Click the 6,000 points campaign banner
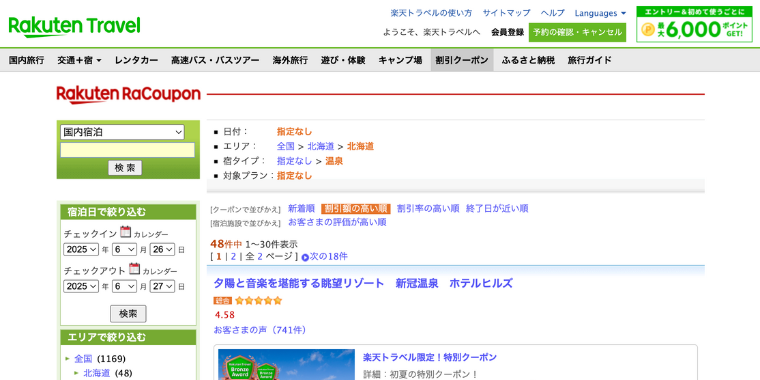 pyautogui.click(x=695, y=24)
